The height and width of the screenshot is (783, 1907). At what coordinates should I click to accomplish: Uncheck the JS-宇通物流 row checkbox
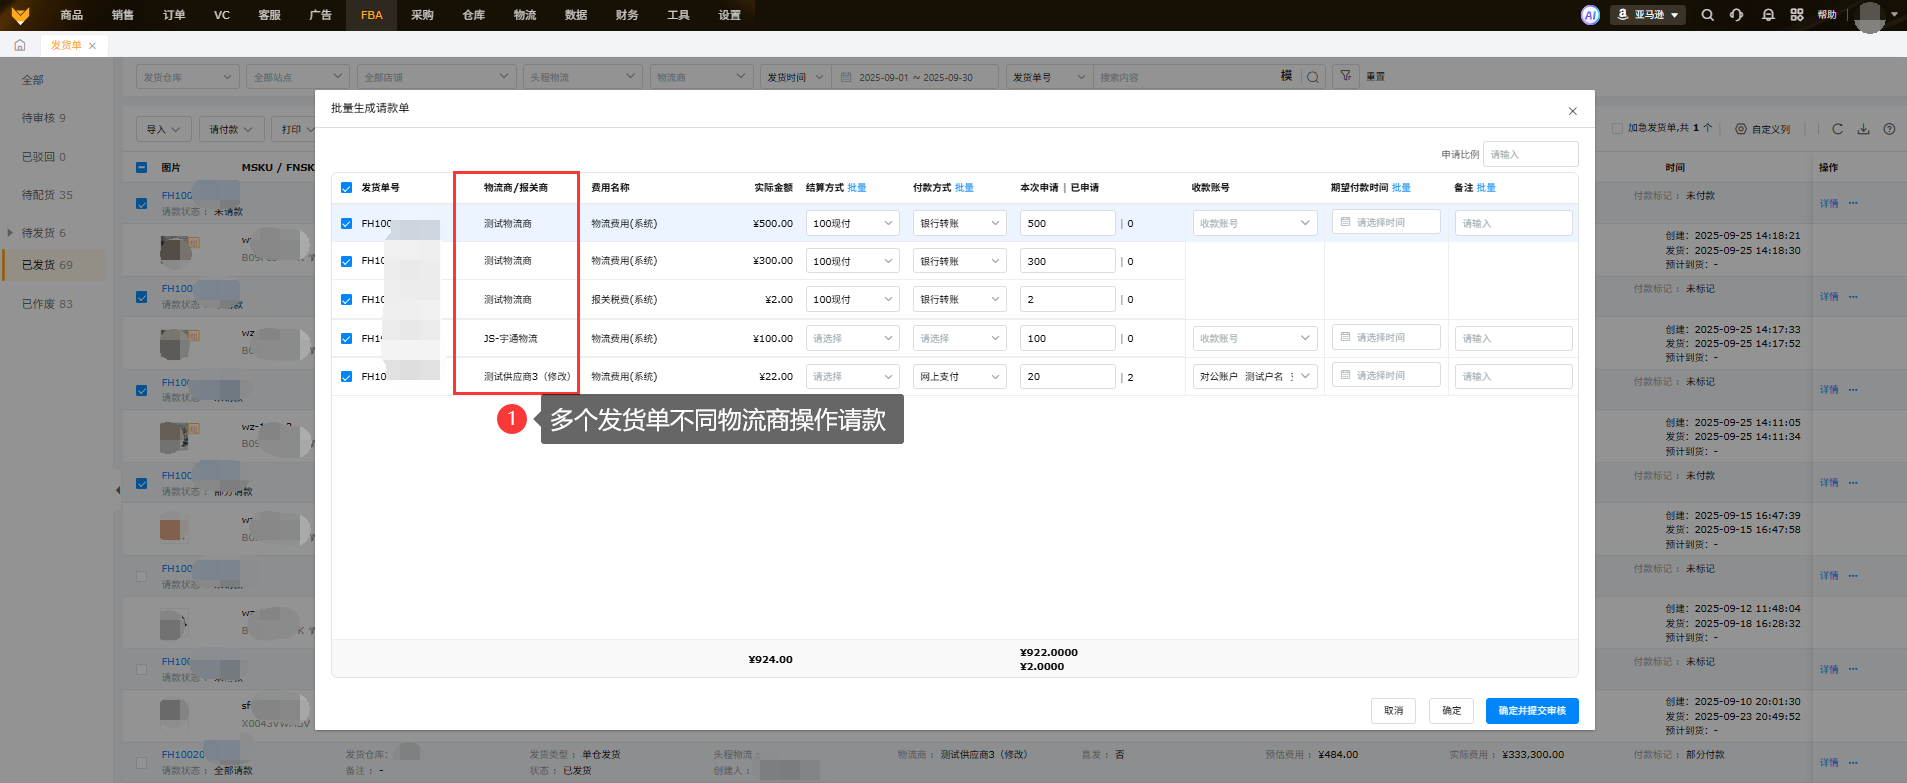click(346, 339)
